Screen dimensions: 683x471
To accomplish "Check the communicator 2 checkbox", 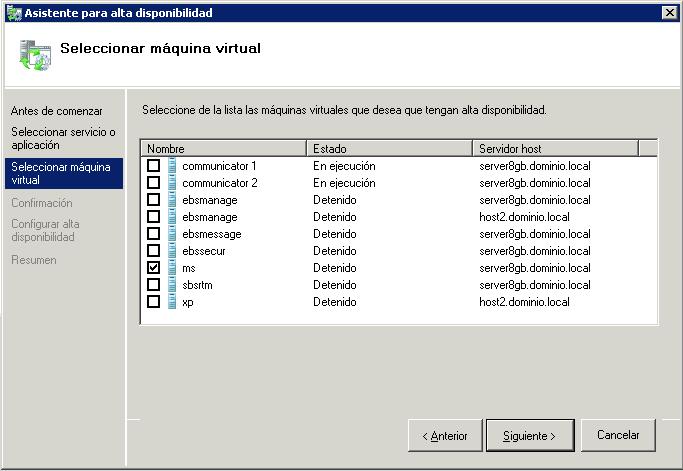I will pyautogui.click(x=153, y=183).
